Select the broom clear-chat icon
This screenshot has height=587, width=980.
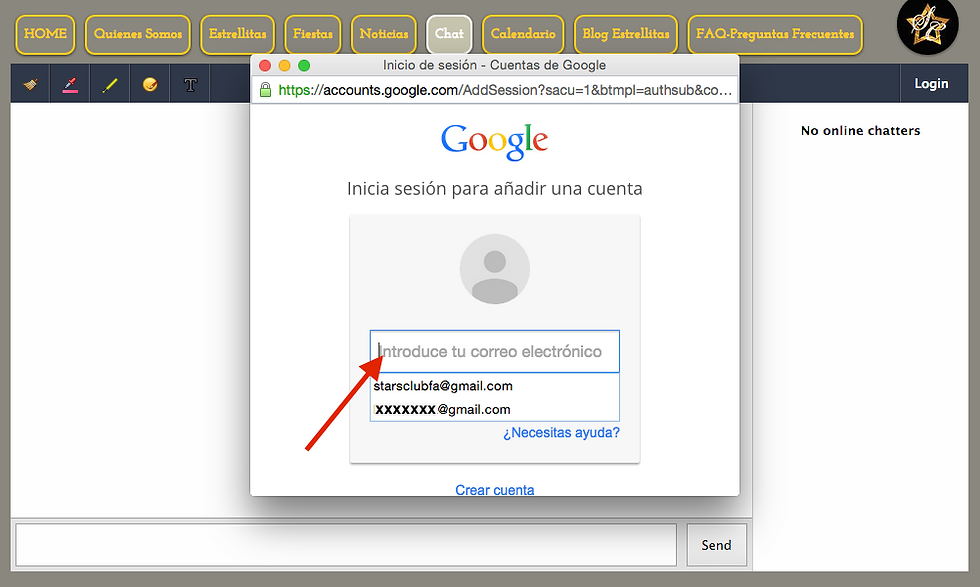point(31,84)
